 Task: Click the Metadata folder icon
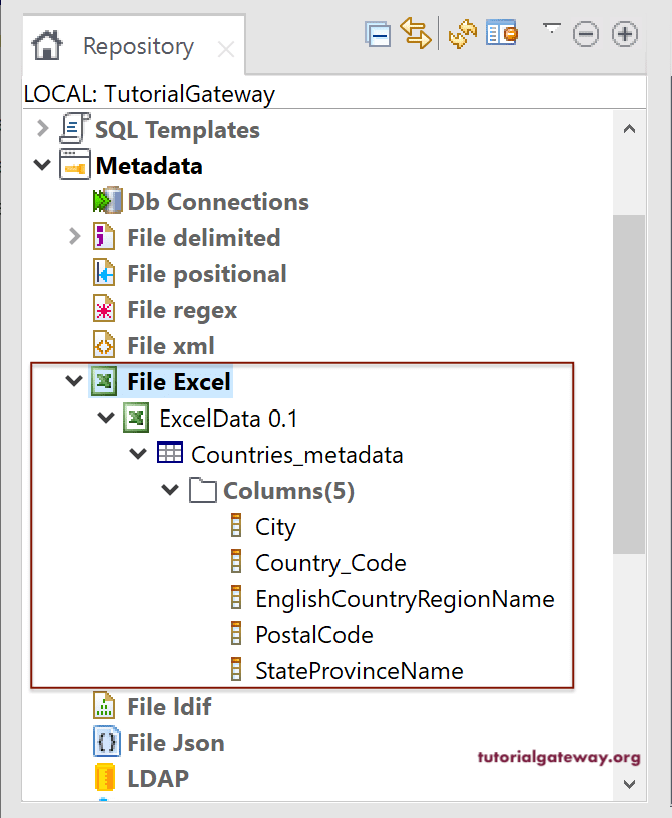point(75,164)
